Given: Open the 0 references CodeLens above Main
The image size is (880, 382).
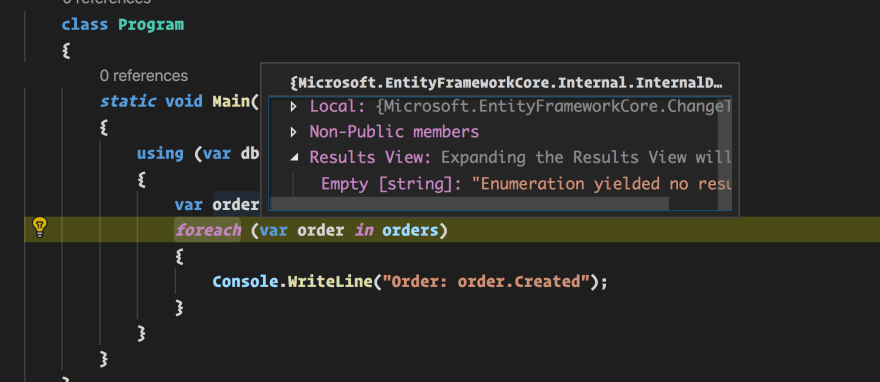Looking at the screenshot, I should tap(144, 76).
